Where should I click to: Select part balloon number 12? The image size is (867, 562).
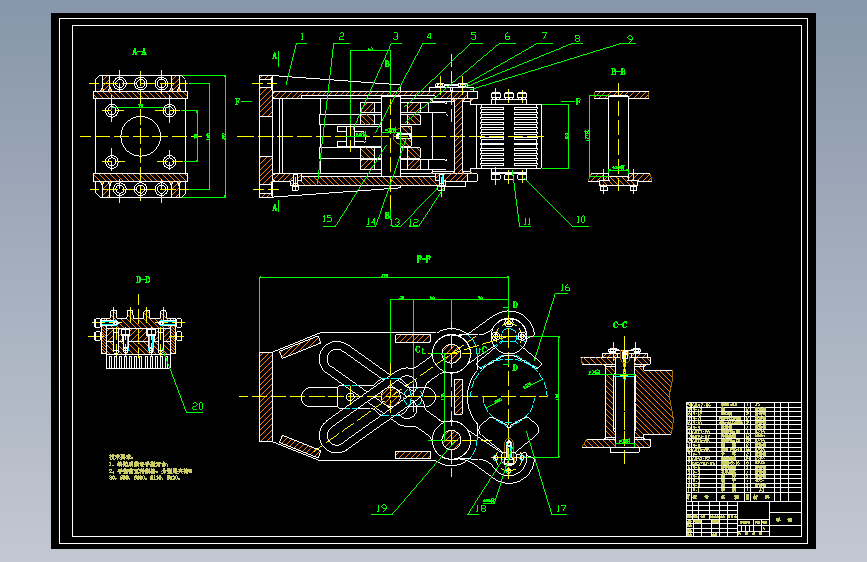(414, 222)
